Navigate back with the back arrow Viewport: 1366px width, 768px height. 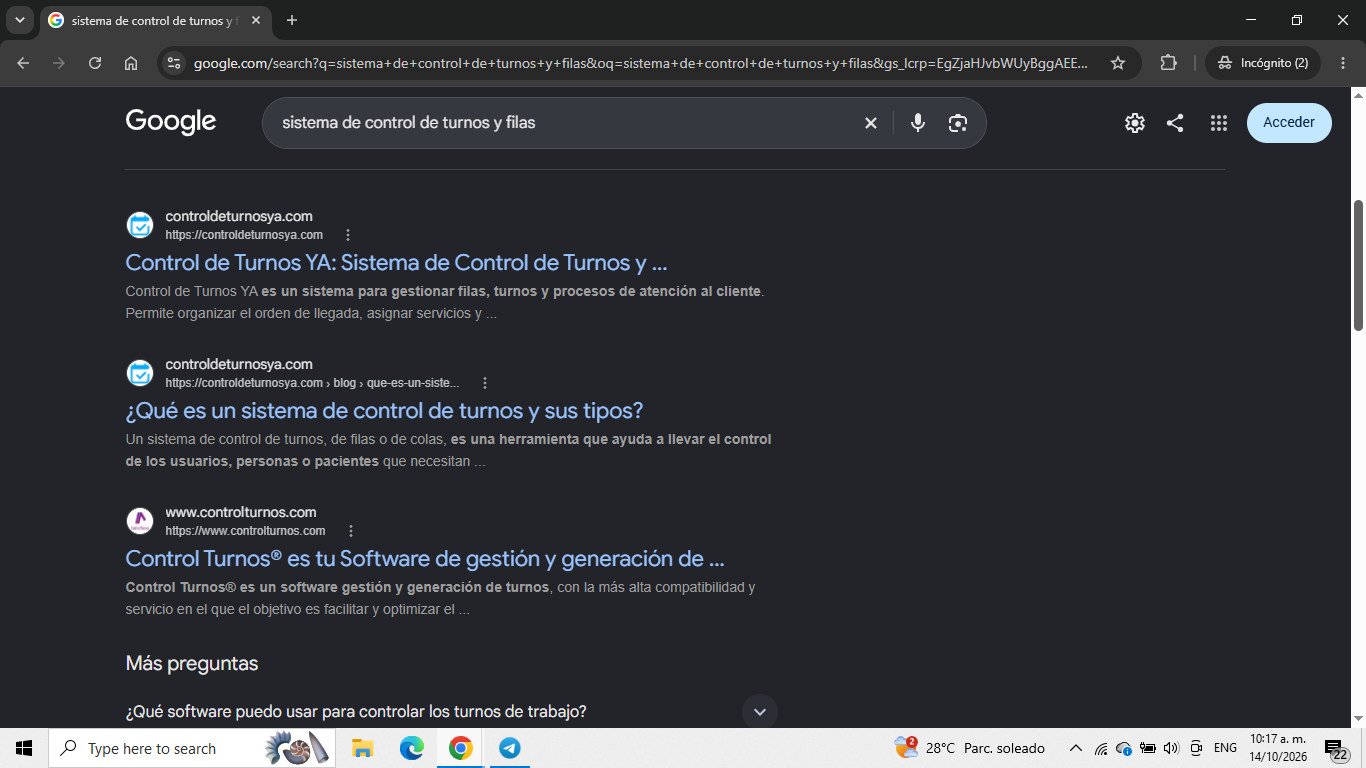(23, 63)
